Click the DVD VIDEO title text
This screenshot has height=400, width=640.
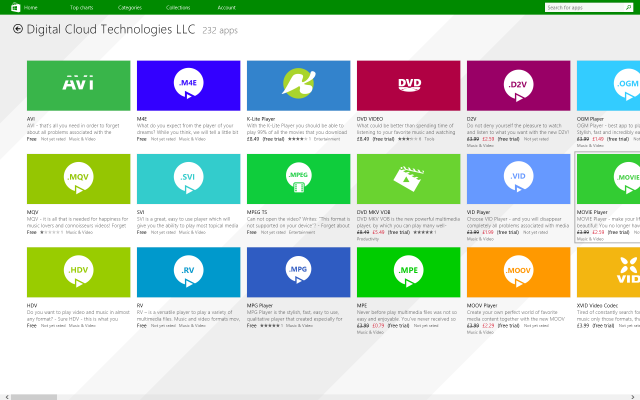(x=370, y=119)
